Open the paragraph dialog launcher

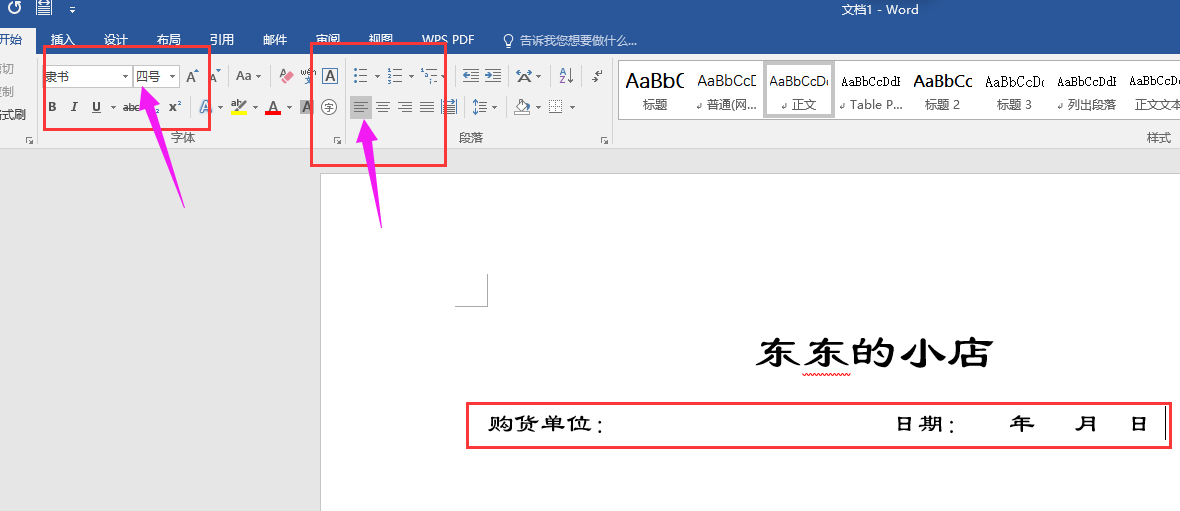click(x=604, y=140)
